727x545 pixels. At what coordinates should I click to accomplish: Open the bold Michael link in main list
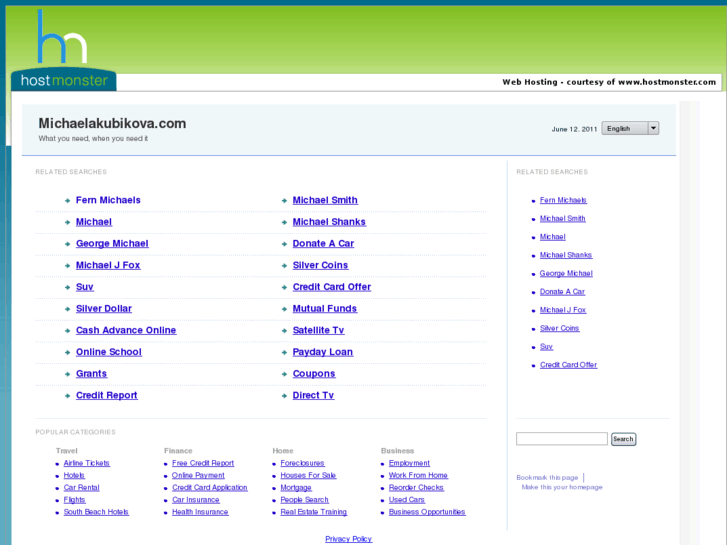(94, 222)
